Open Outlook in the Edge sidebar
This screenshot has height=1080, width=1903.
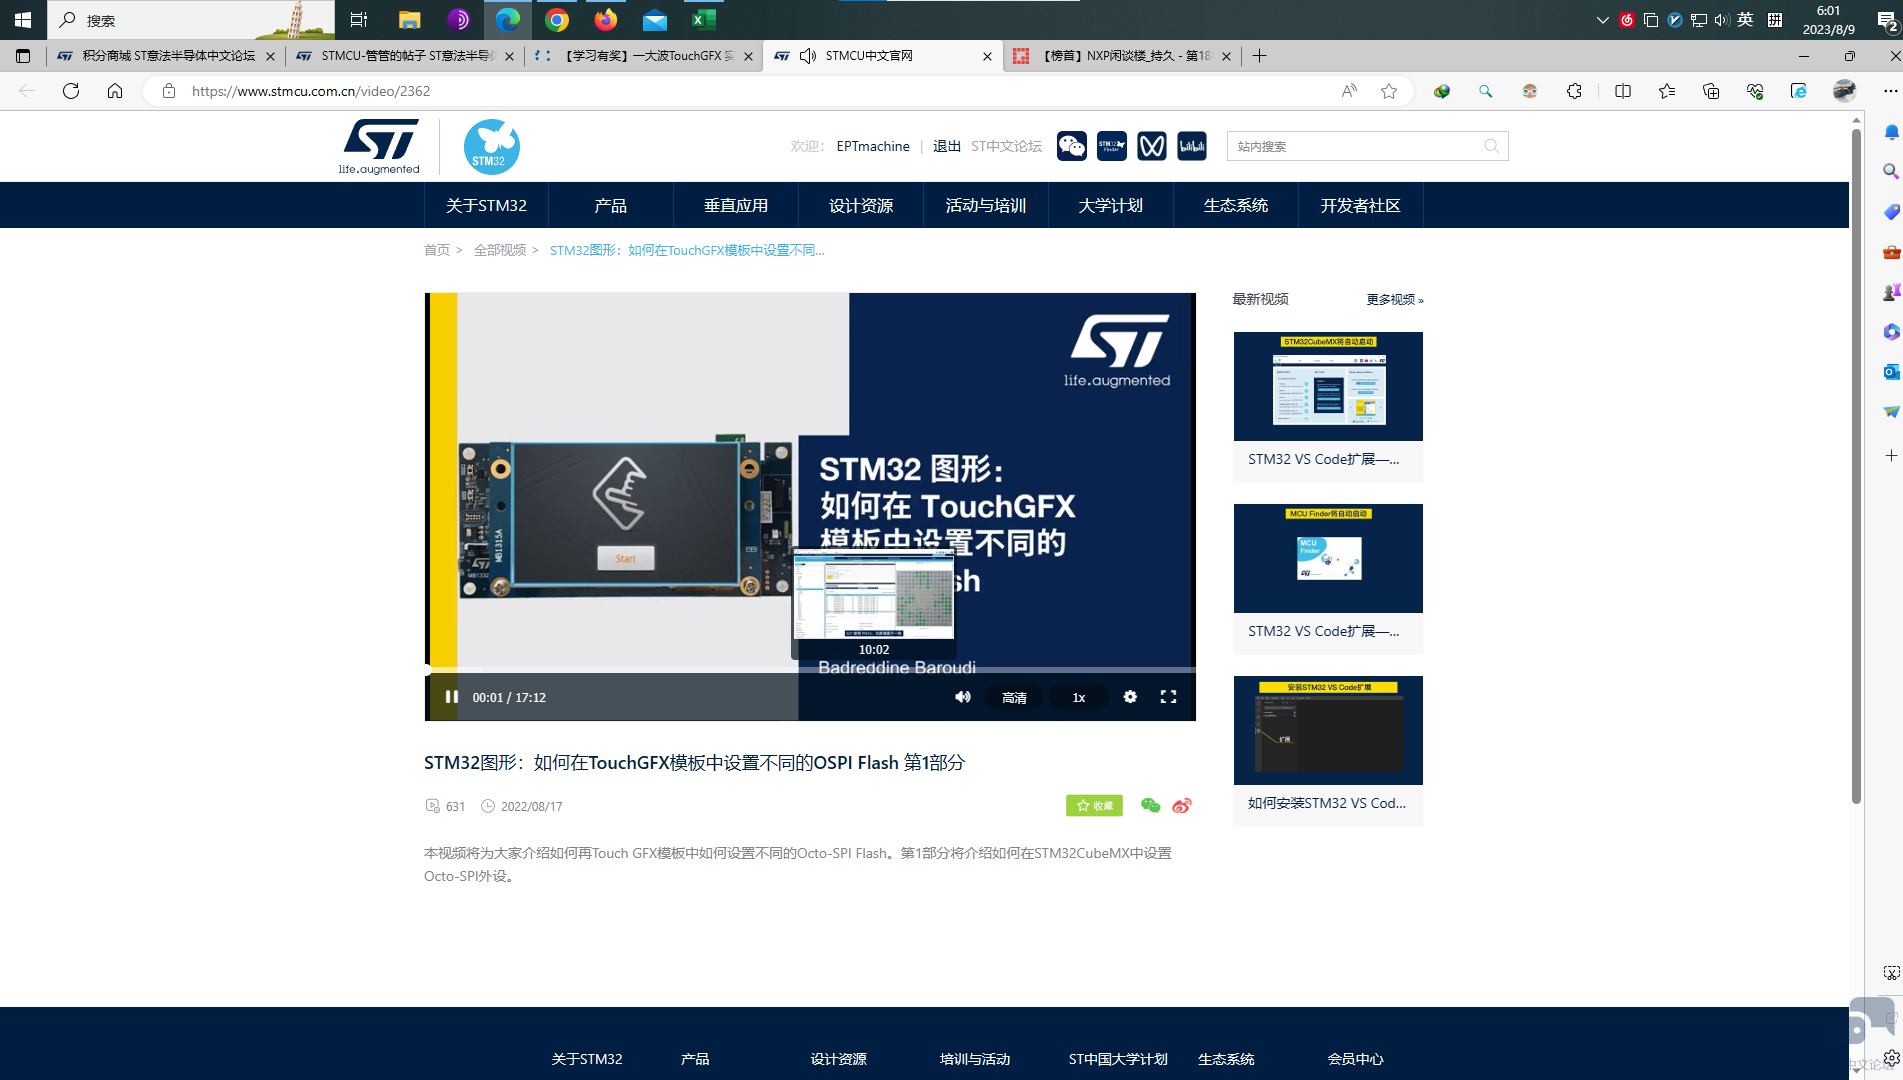[1891, 372]
